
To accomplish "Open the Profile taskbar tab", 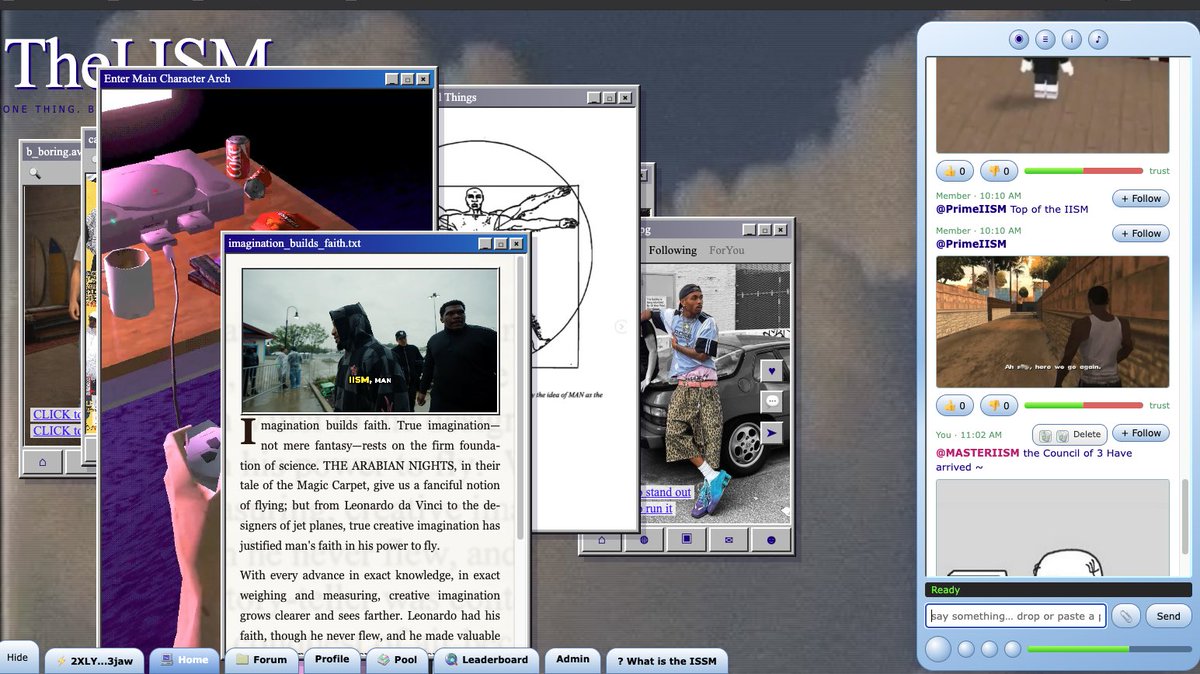I will [332, 660].
